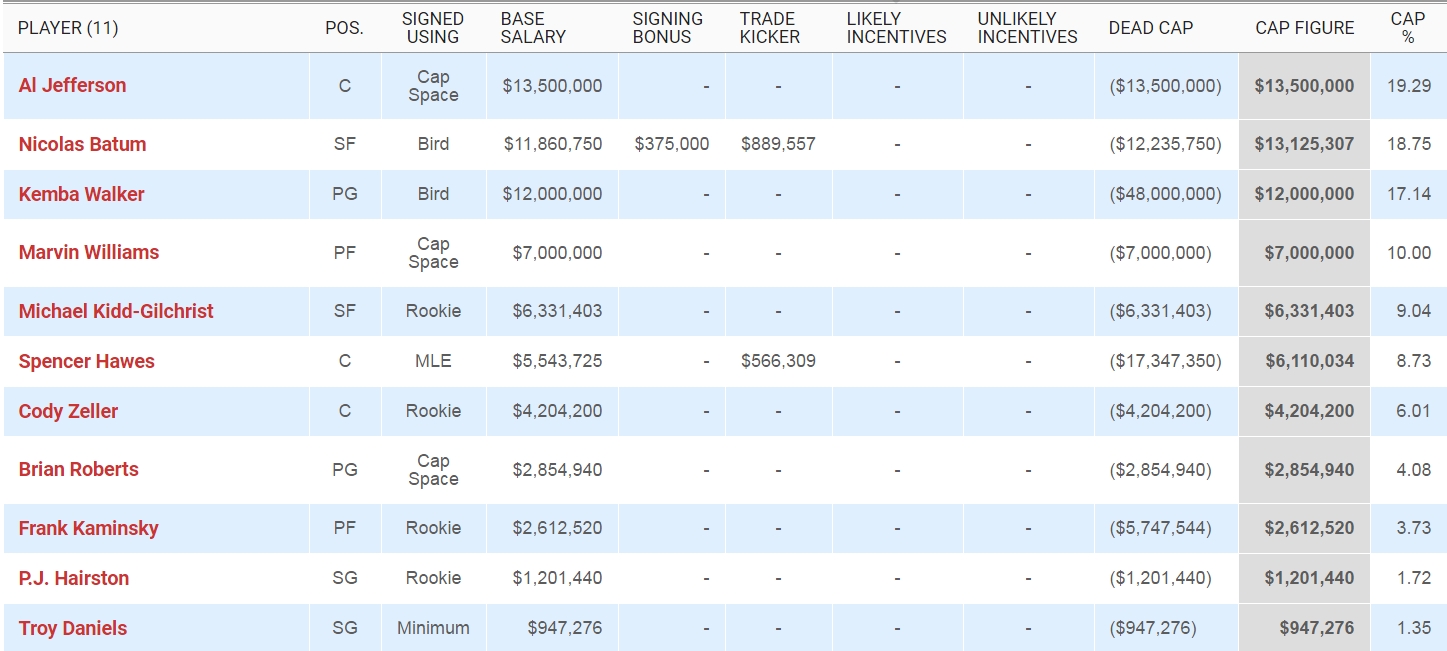Open Nicolas Batum's player link
Viewport: 1447px width, 651px height.
point(82,144)
